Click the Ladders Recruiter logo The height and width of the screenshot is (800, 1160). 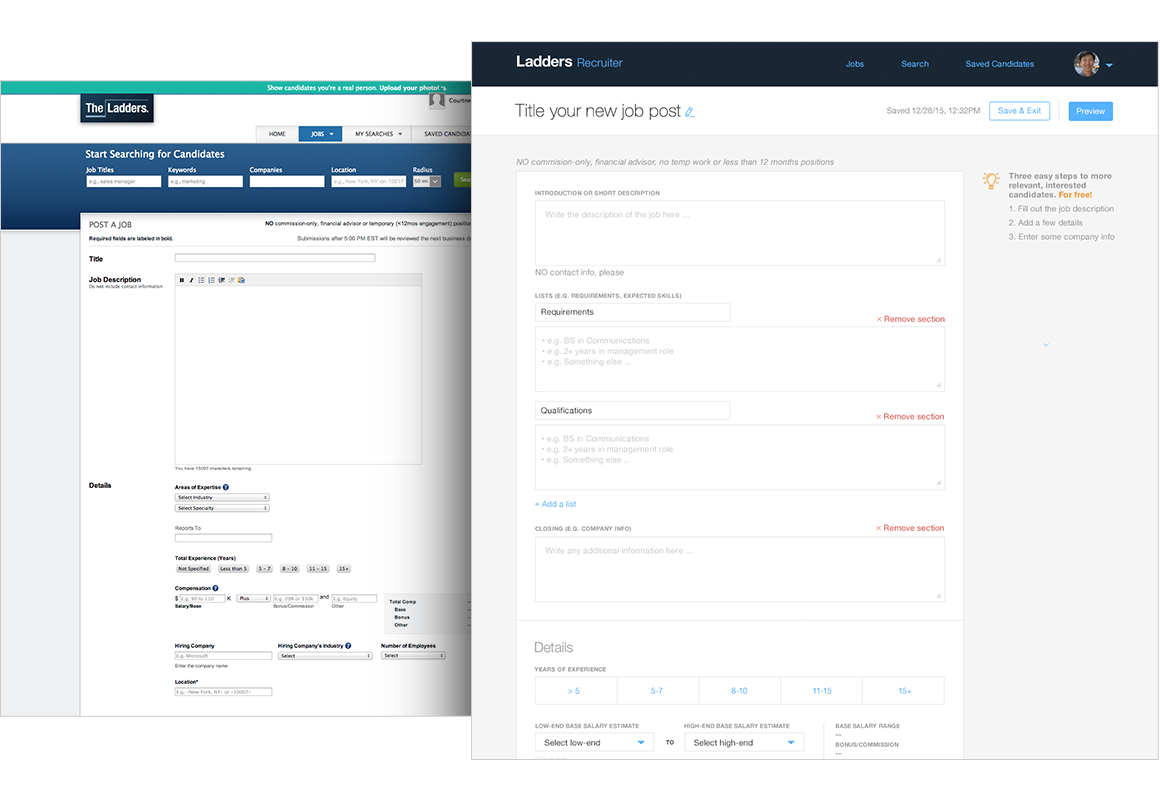point(569,62)
